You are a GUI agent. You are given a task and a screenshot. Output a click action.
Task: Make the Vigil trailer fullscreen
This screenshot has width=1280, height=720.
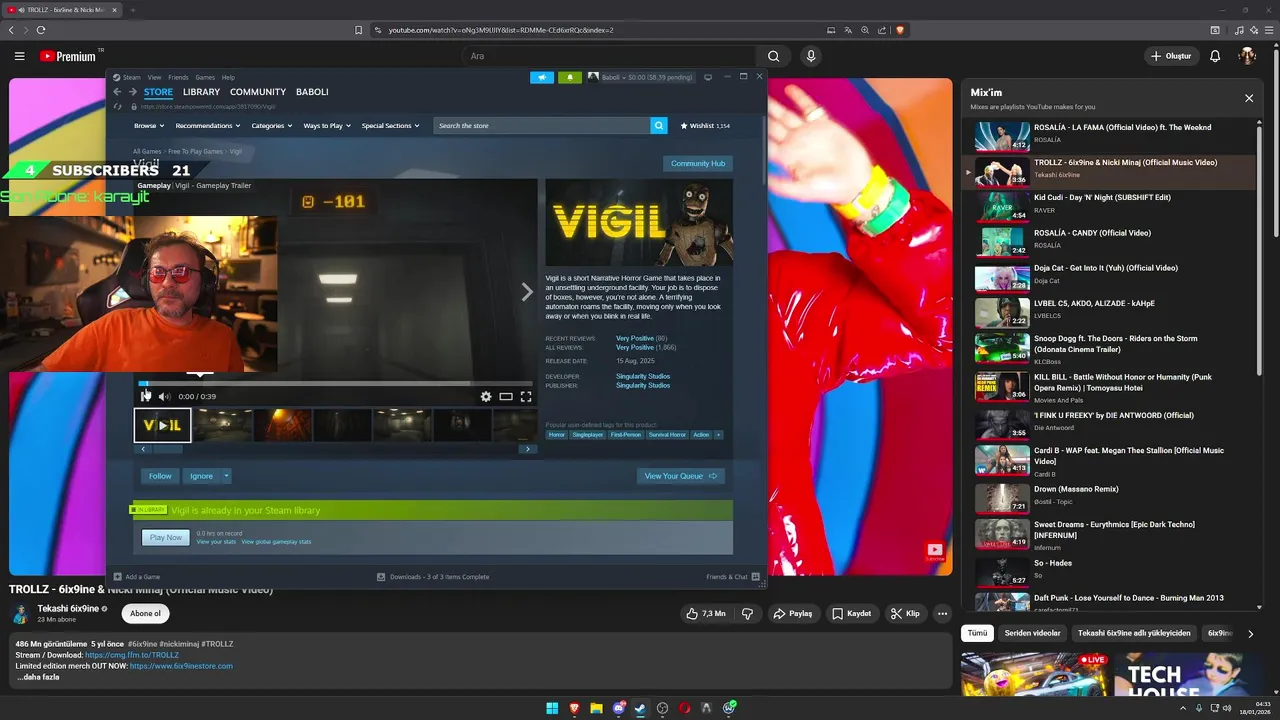[x=526, y=397]
